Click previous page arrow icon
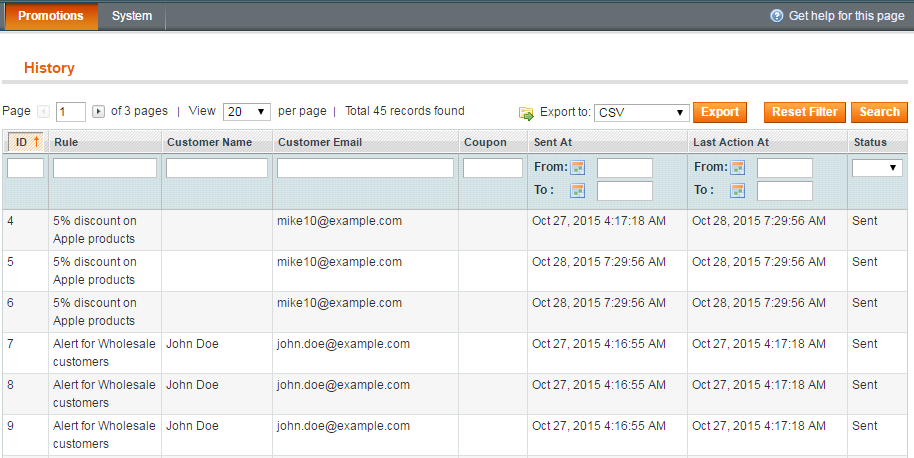914x458 pixels. [43, 111]
